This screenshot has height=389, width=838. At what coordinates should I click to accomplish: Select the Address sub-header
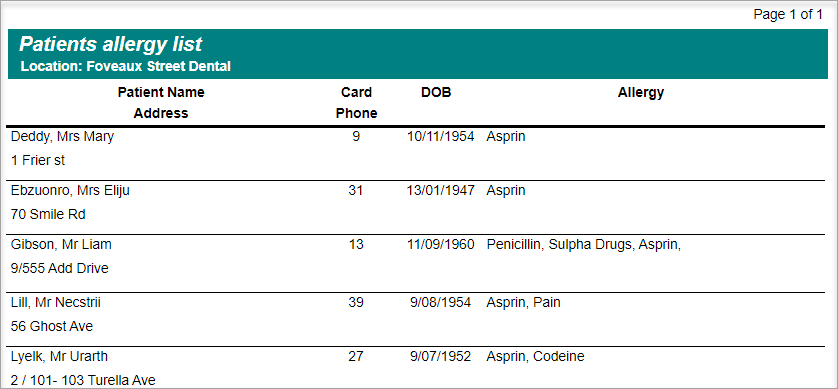tap(161, 113)
